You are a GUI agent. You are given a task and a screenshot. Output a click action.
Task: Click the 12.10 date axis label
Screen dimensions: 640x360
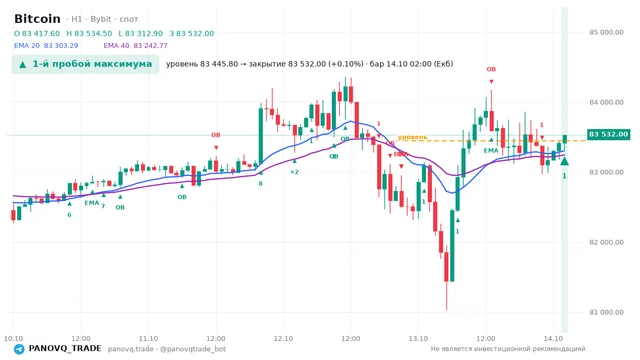pyautogui.click(x=283, y=339)
